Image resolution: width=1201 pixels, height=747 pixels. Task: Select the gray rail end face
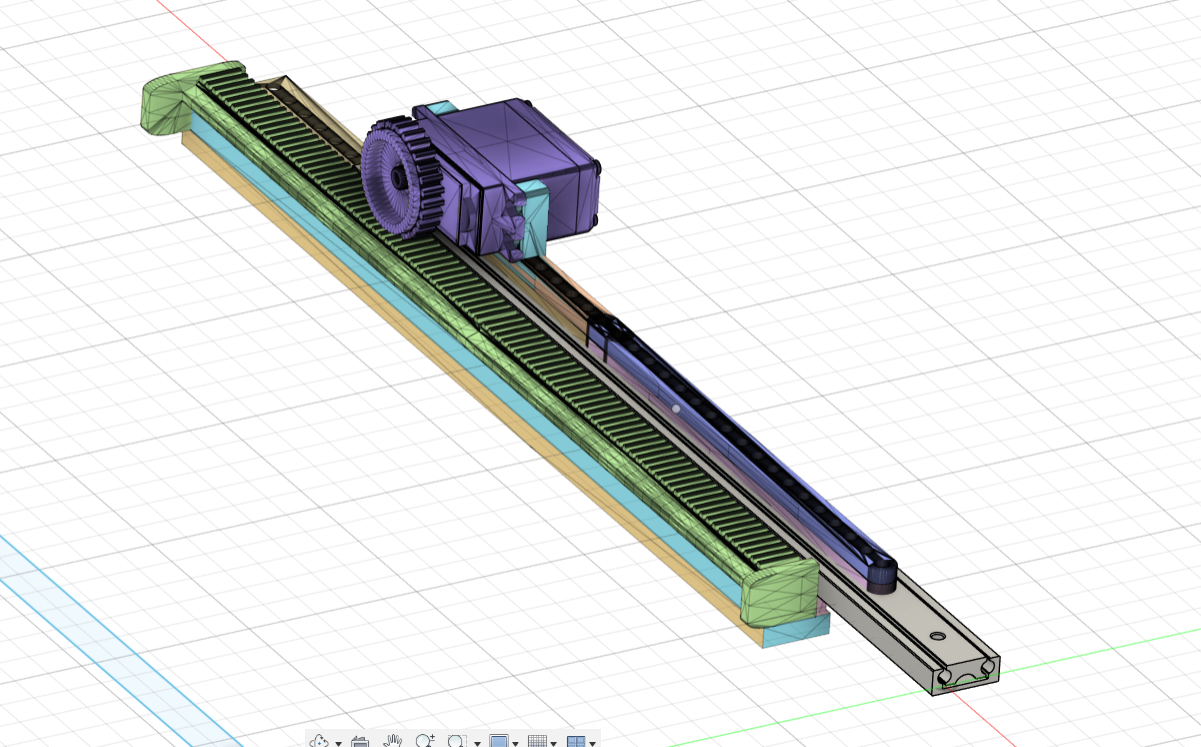[x=964, y=676]
